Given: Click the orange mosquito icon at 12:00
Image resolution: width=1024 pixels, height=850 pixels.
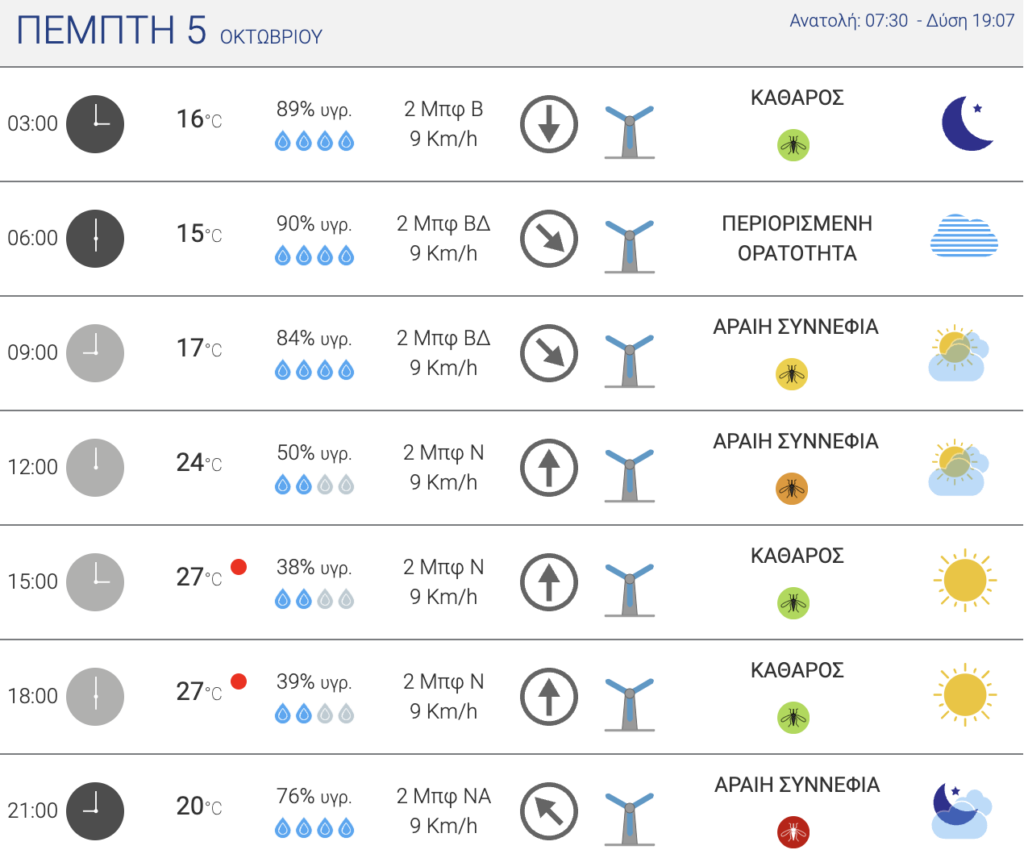Looking at the screenshot, I should pyautogui.click(x=792, y=488).
